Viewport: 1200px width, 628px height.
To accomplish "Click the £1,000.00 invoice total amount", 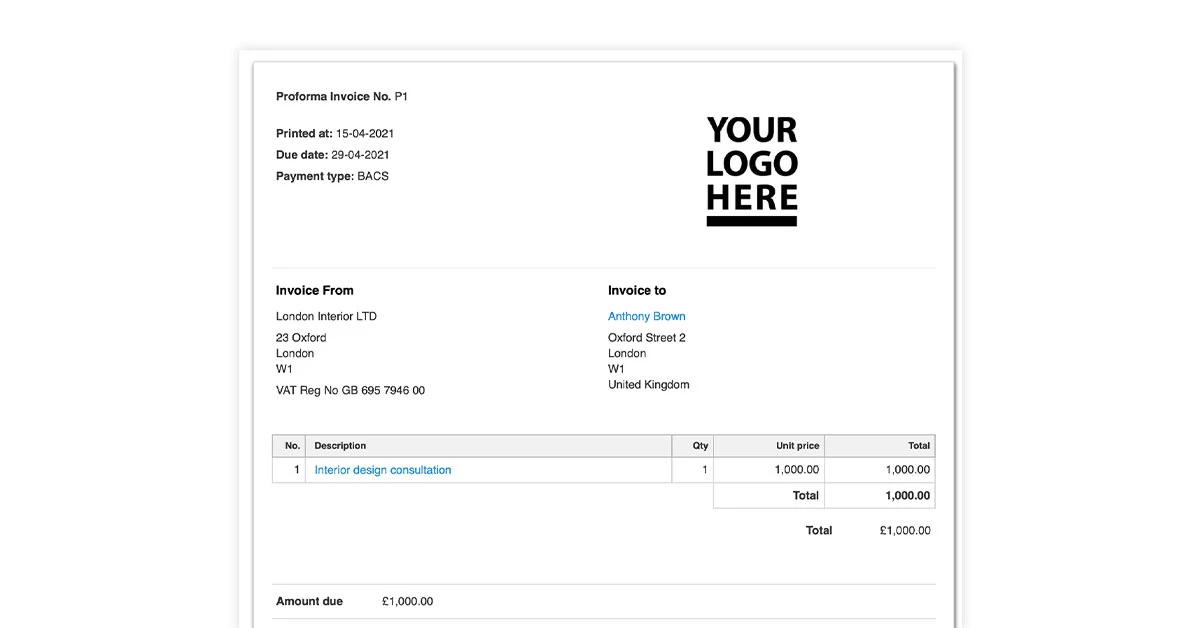I will 904,530.
